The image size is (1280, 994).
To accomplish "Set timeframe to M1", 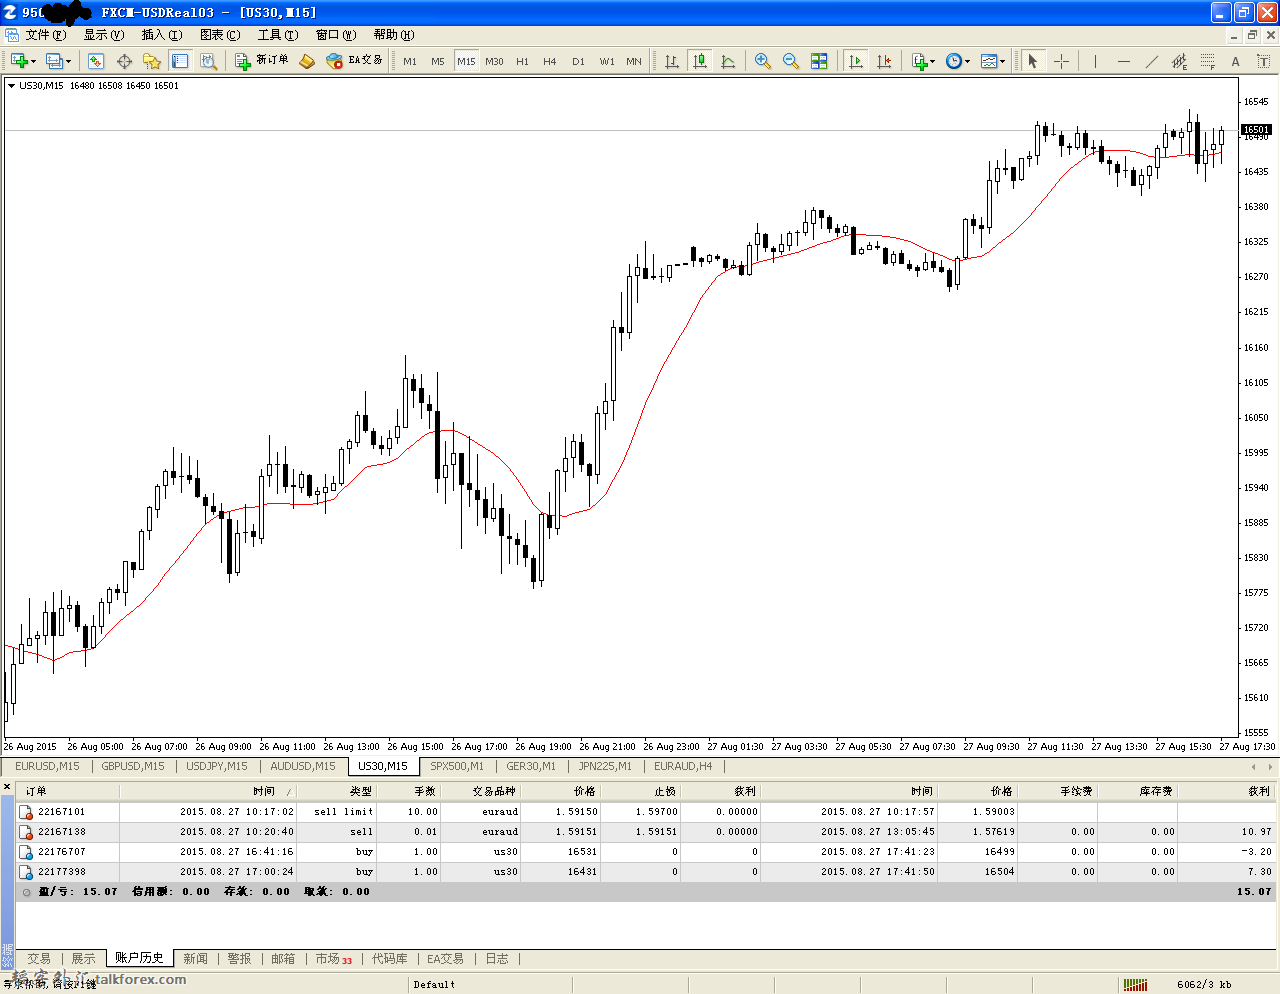I will click(x=410, y=61).
